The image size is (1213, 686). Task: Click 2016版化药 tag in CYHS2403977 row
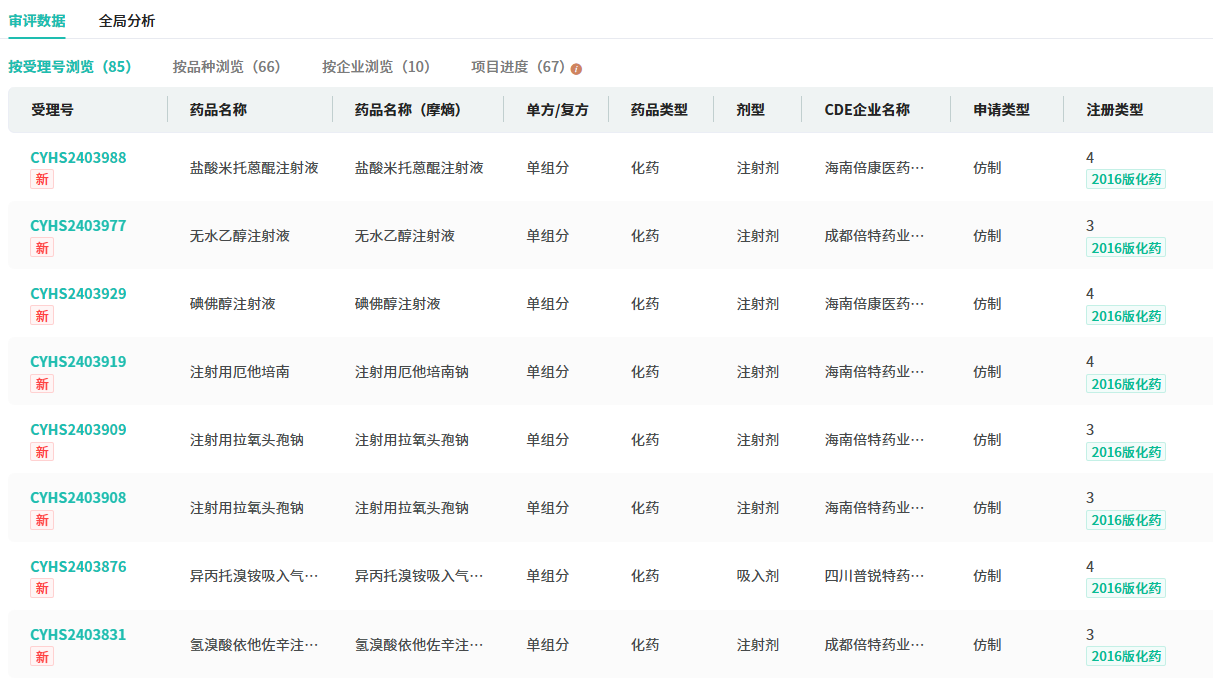coord(1126,248)
